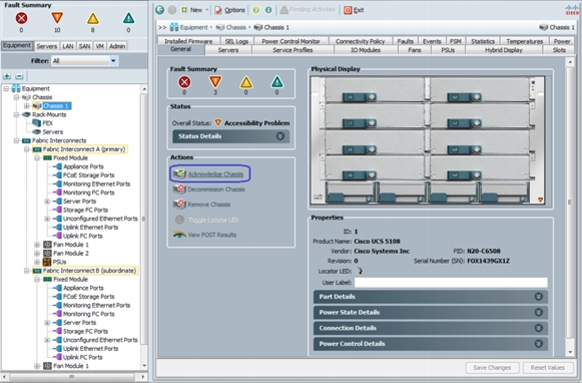The width and height of the screenshot is (582, 383).
Task: Open the Installed Firmware tab
Action: point(189,41)
